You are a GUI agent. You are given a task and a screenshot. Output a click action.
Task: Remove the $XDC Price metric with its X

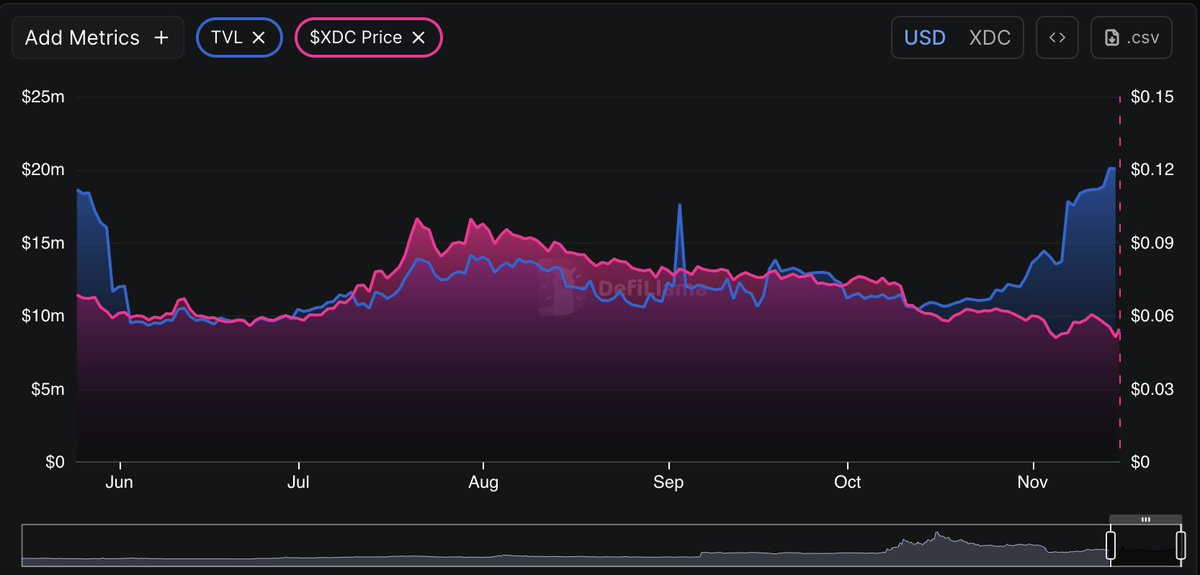(419, 38)
